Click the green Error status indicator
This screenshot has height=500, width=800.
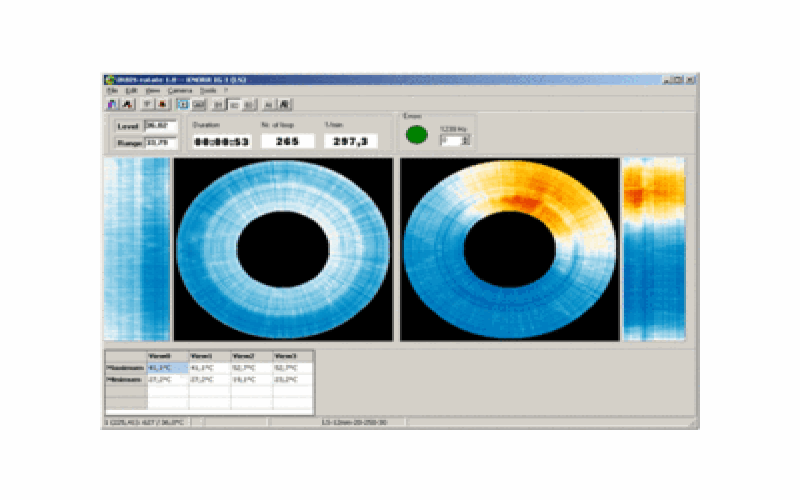[x=416, y=134]
